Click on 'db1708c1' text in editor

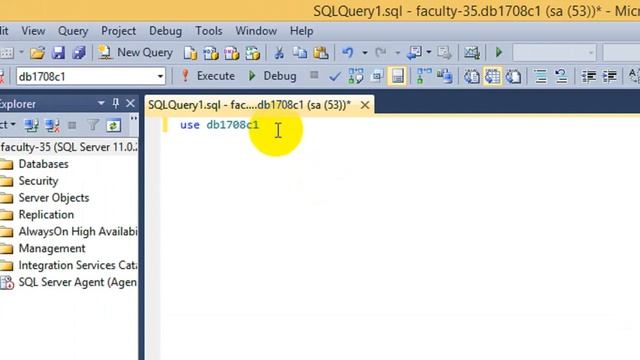click(x=232, y=125)
